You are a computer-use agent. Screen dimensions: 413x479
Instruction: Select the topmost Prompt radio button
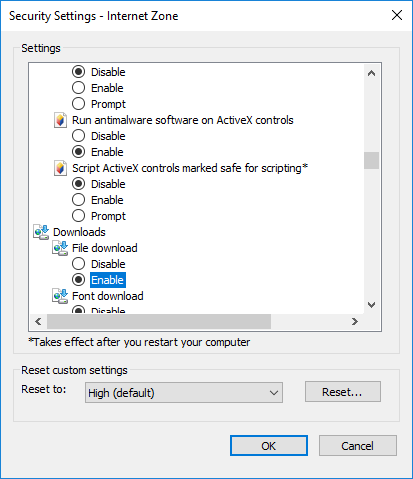[78, 104]
